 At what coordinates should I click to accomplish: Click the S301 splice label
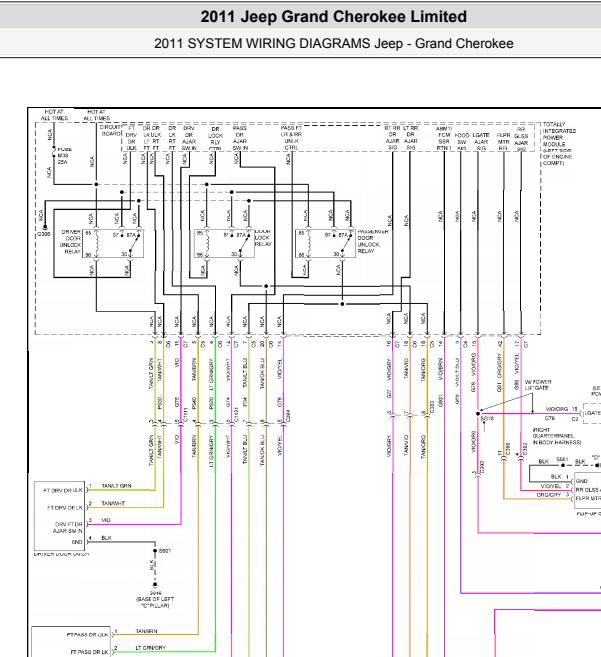165,551
